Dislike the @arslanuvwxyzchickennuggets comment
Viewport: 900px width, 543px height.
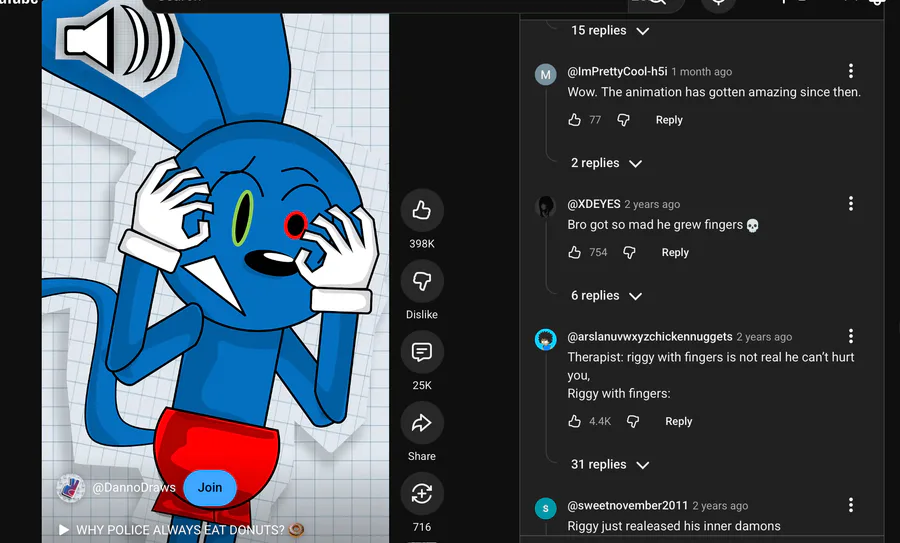[633, 421]
